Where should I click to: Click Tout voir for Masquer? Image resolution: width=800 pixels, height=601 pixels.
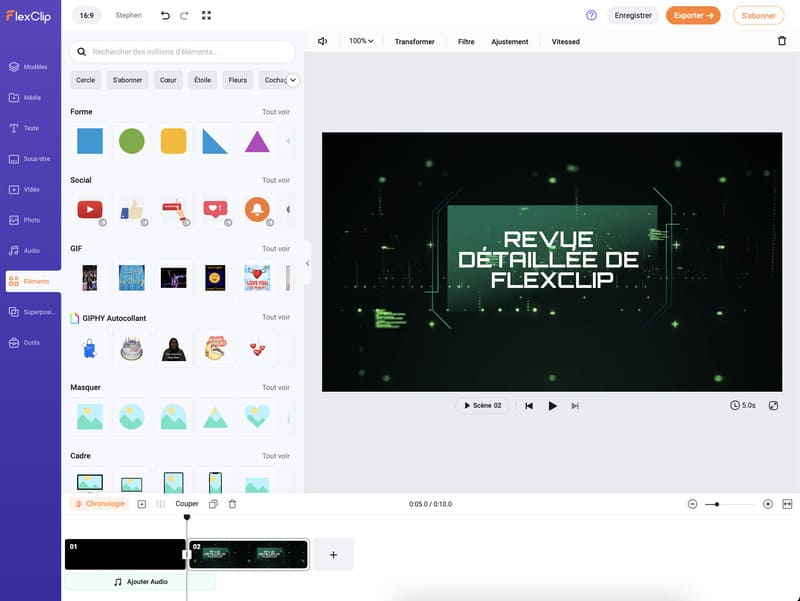[276, 387]
